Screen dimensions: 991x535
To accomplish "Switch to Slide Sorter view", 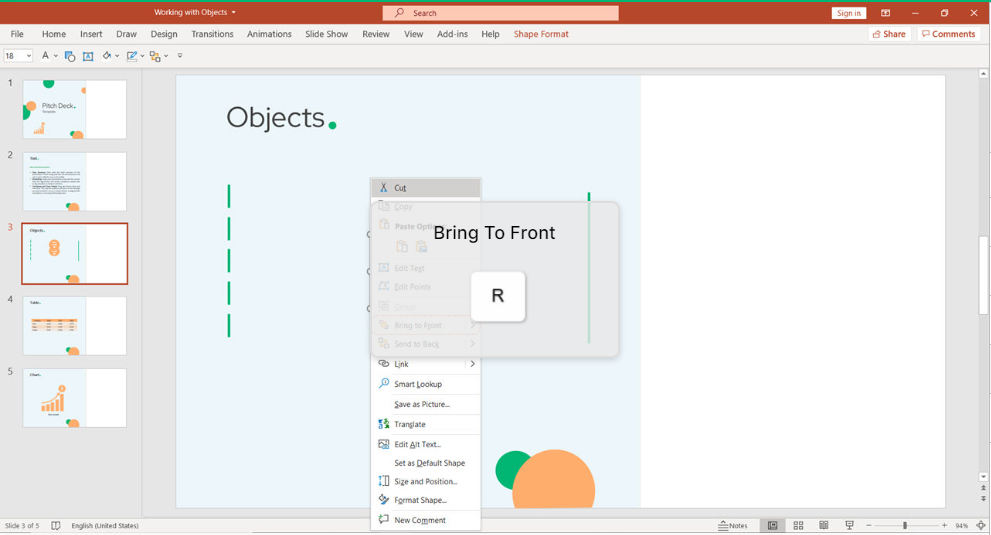I will pos(798,526).
